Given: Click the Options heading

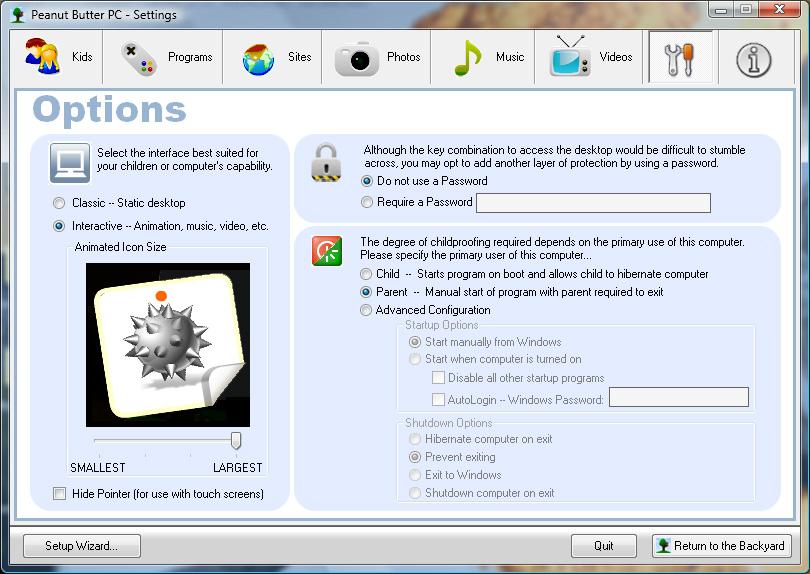Looking at the screenshot, I should (110, 110).
